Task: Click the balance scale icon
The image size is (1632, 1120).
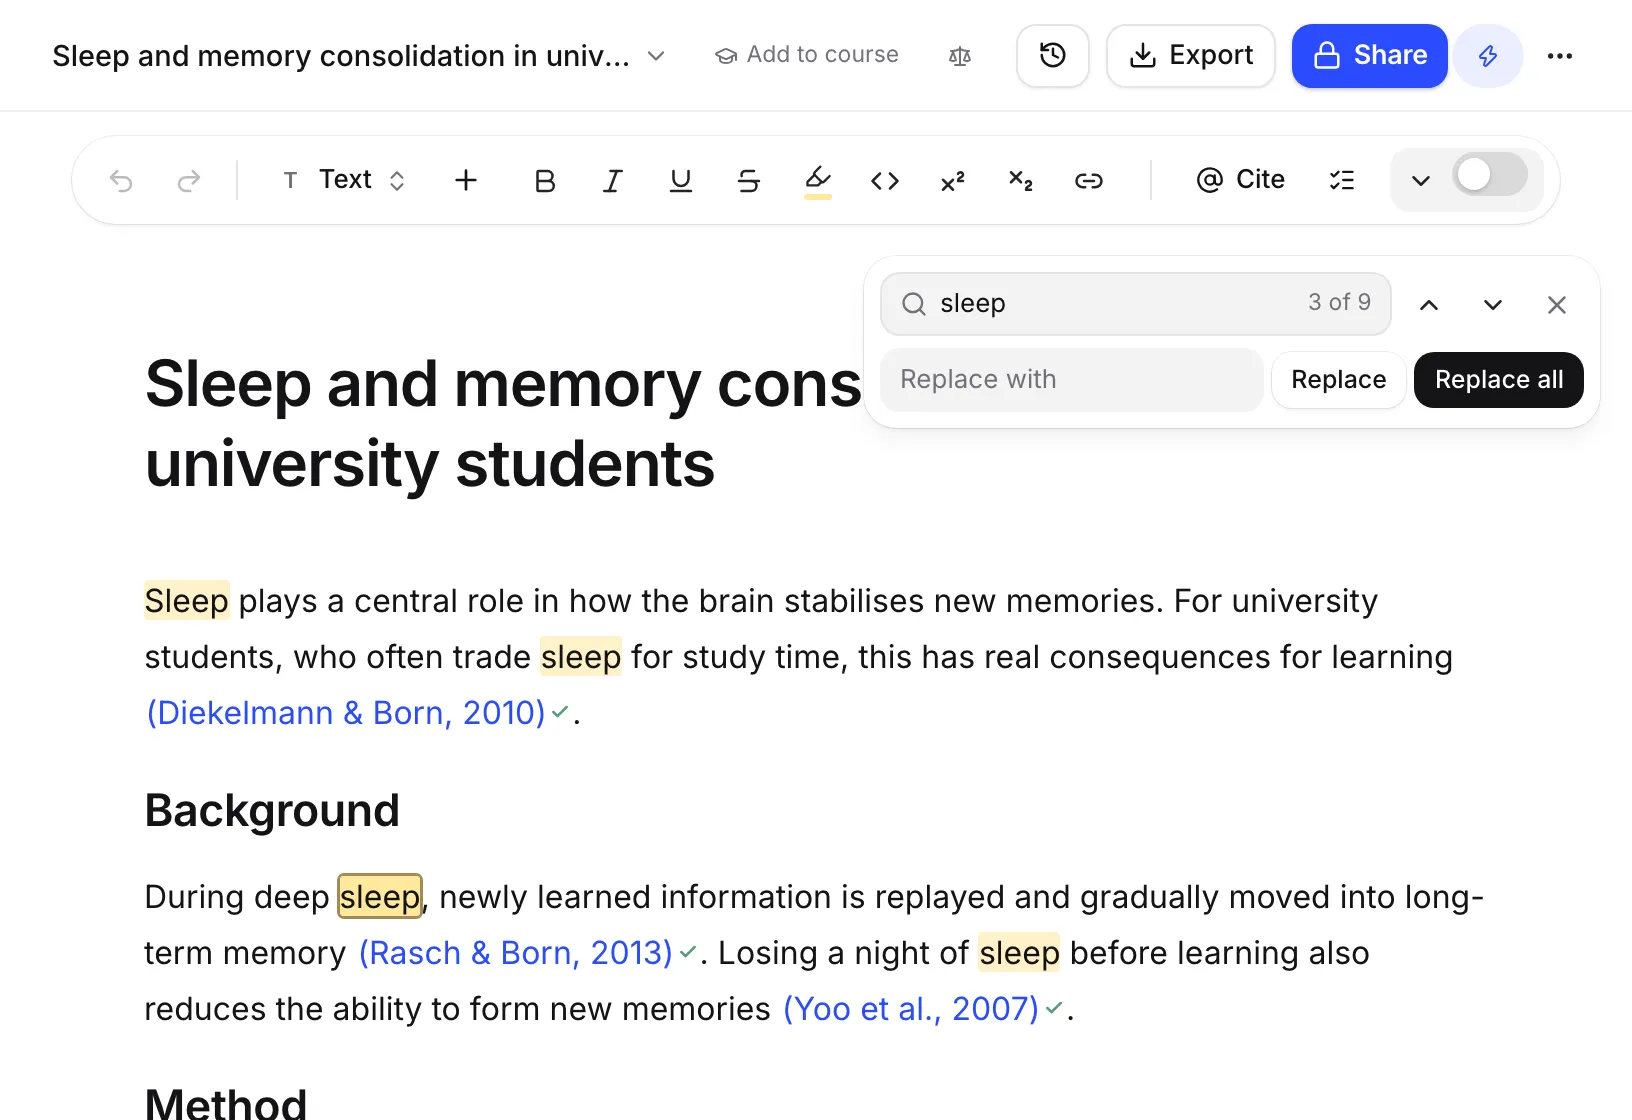Action: [x=960, y=56]
